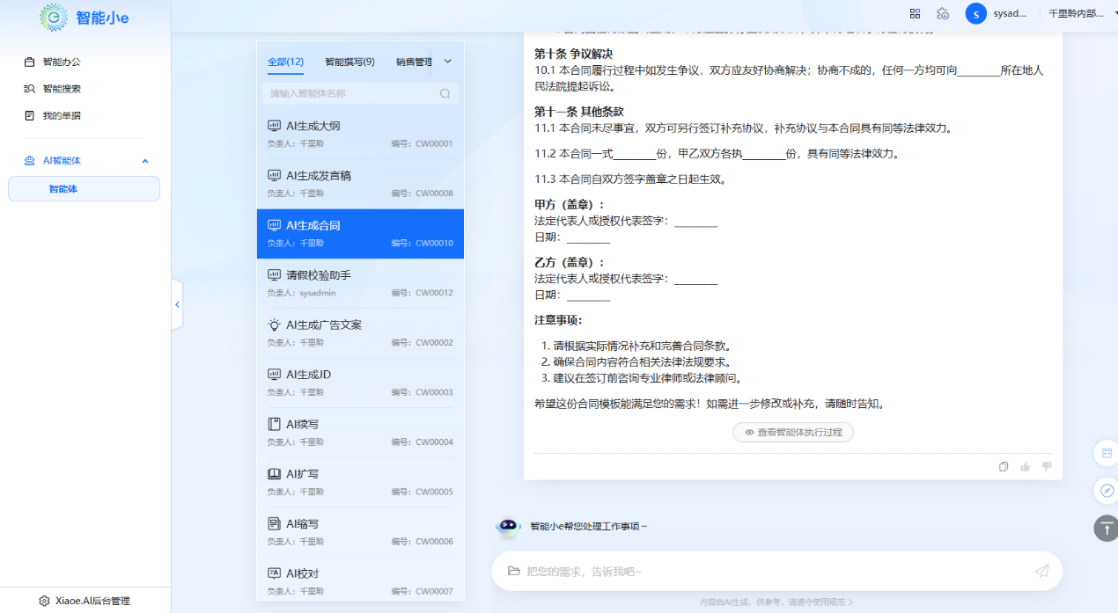Screen dimensions: 1118x613
Task: Click 查看智能体执行过程 button
Action: coord(793,432)
